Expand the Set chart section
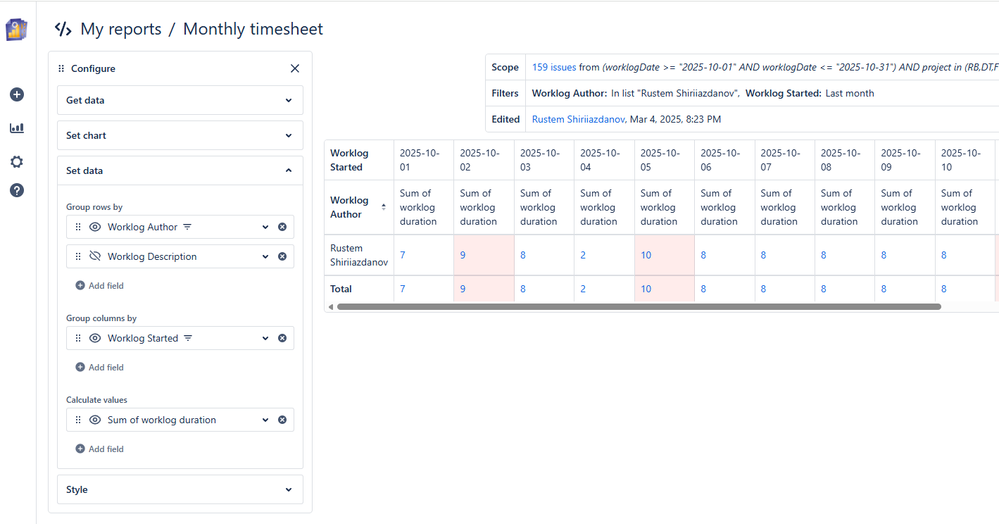The height and width of the screenshot is (524, 999). tap(180, 135)
